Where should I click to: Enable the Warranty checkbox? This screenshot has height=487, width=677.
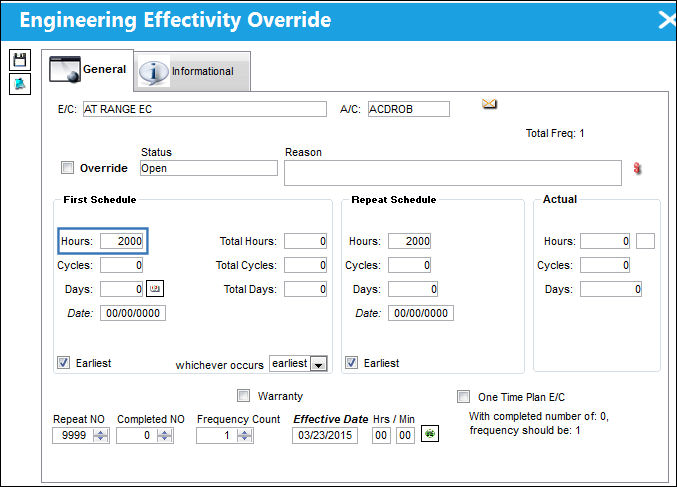pos(244,395)
